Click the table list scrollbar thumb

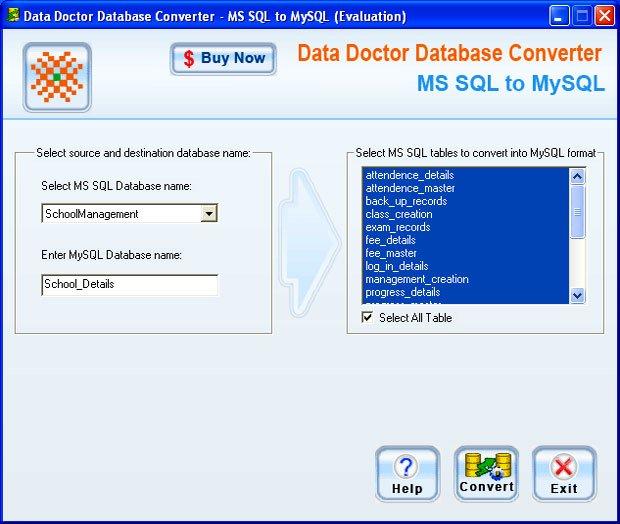577,212
